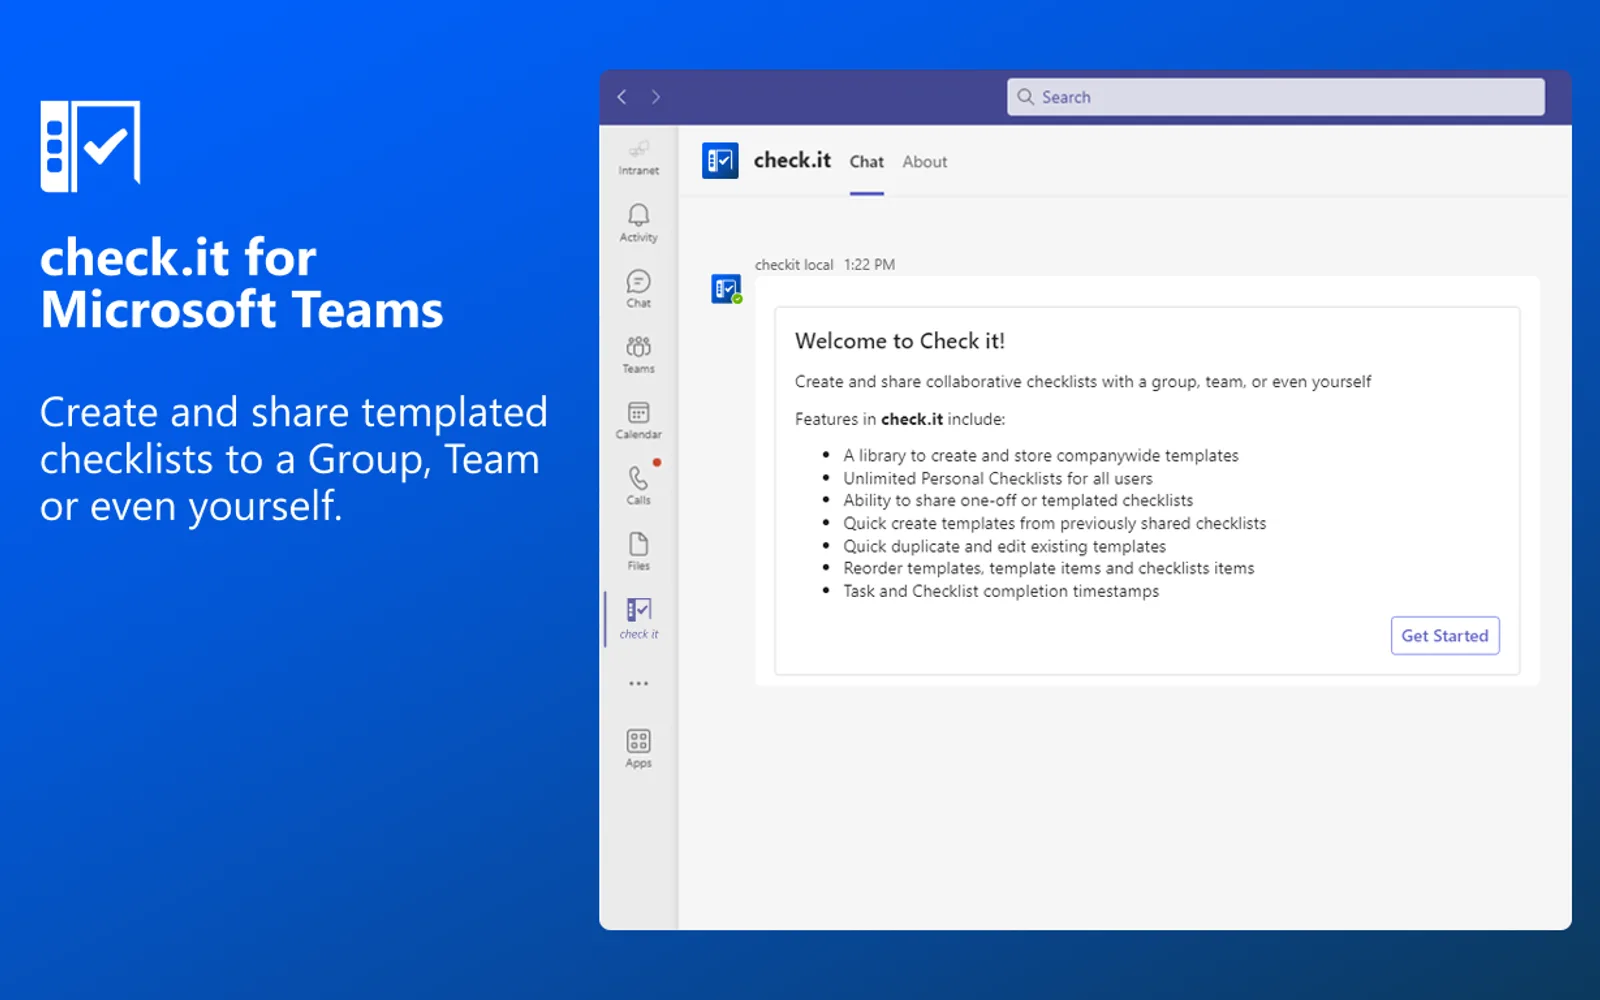Click bullet 'Quick duplicate and edit existing templates'
This screenshot has height=1000, width=1600.
pyautogui.click(x=1005, y=546)
